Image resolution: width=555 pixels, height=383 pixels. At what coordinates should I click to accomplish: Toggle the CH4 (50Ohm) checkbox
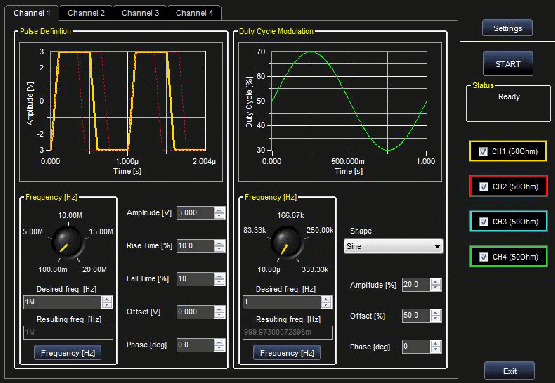tap(483, 257)
